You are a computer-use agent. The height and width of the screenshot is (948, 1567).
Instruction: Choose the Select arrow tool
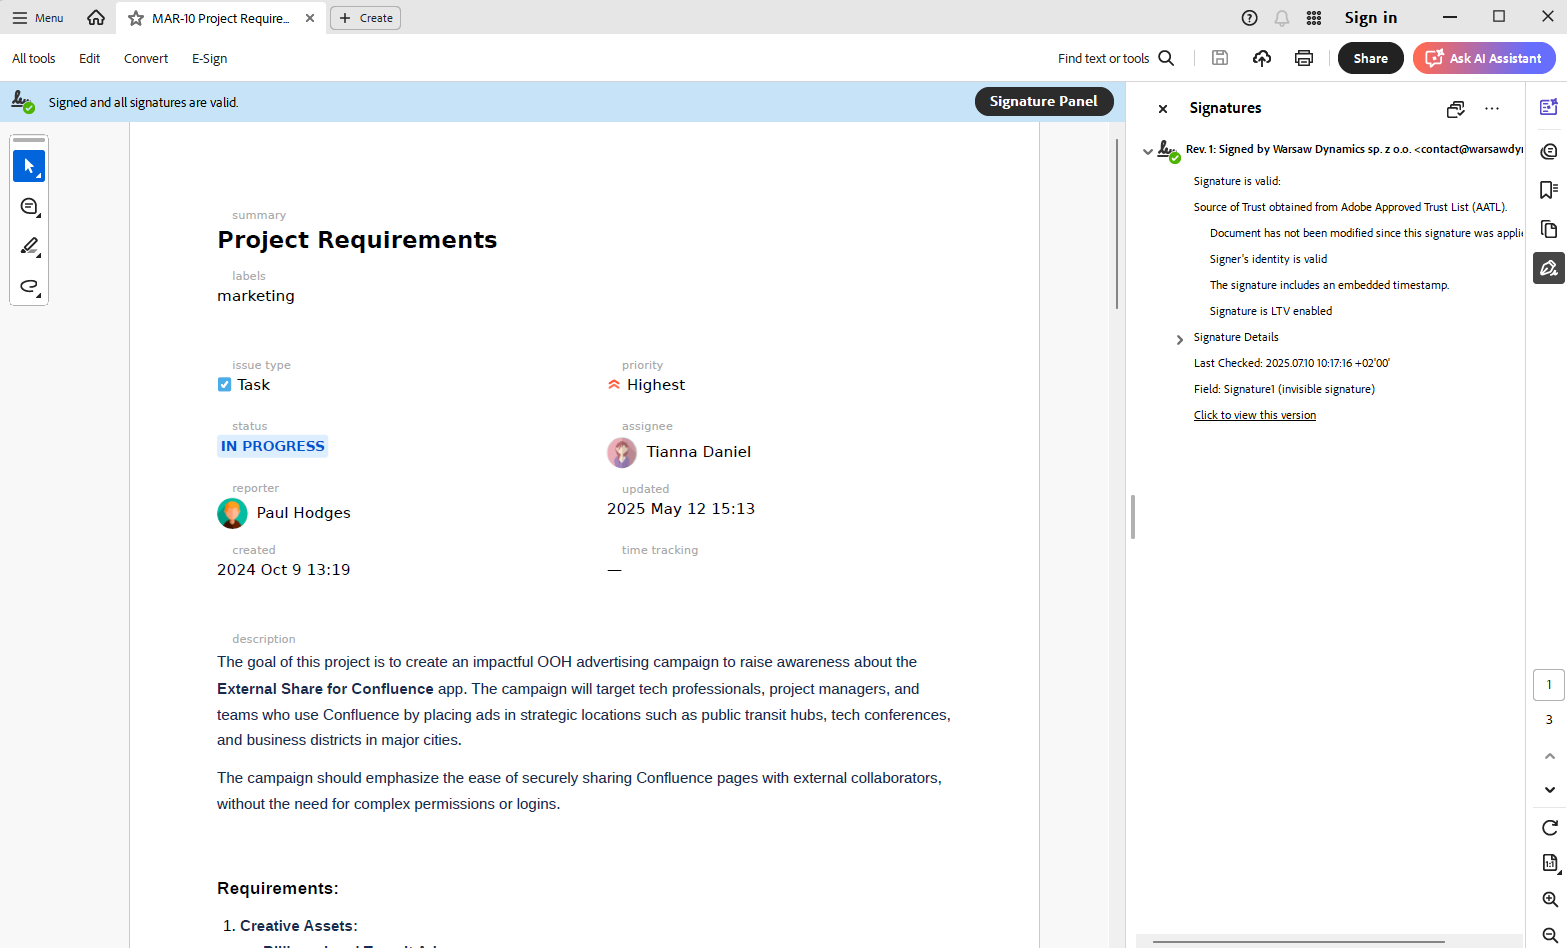point(29,166)
